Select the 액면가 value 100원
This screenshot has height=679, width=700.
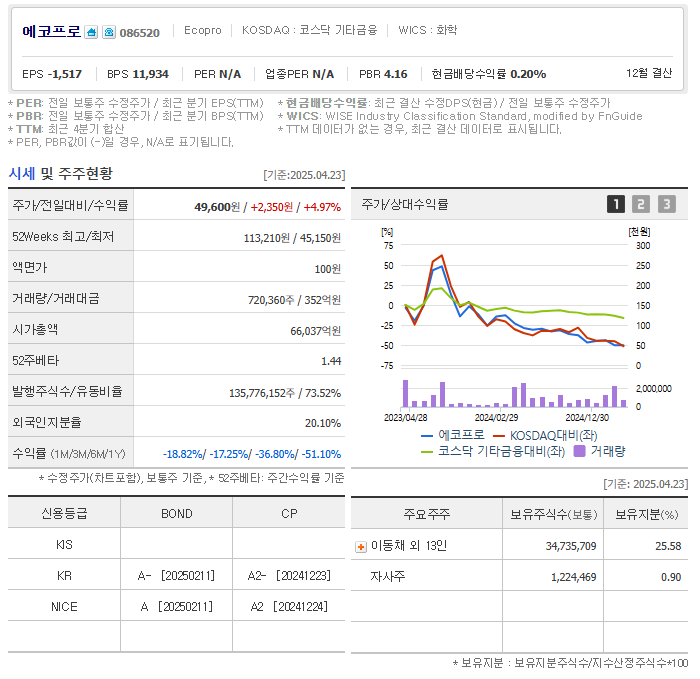(x=327, y=269)
